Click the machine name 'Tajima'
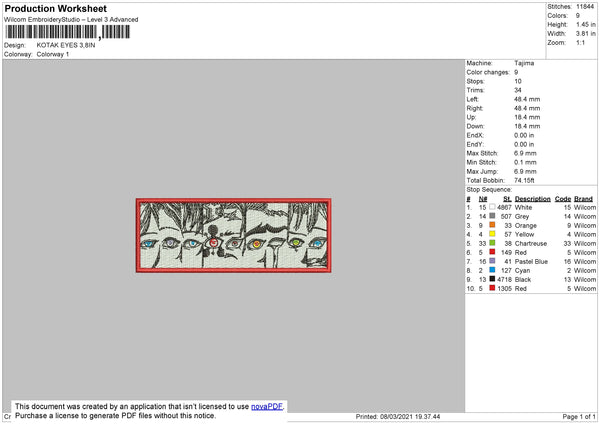This screenshot has width=600, height=424. (x=524, y=63)
